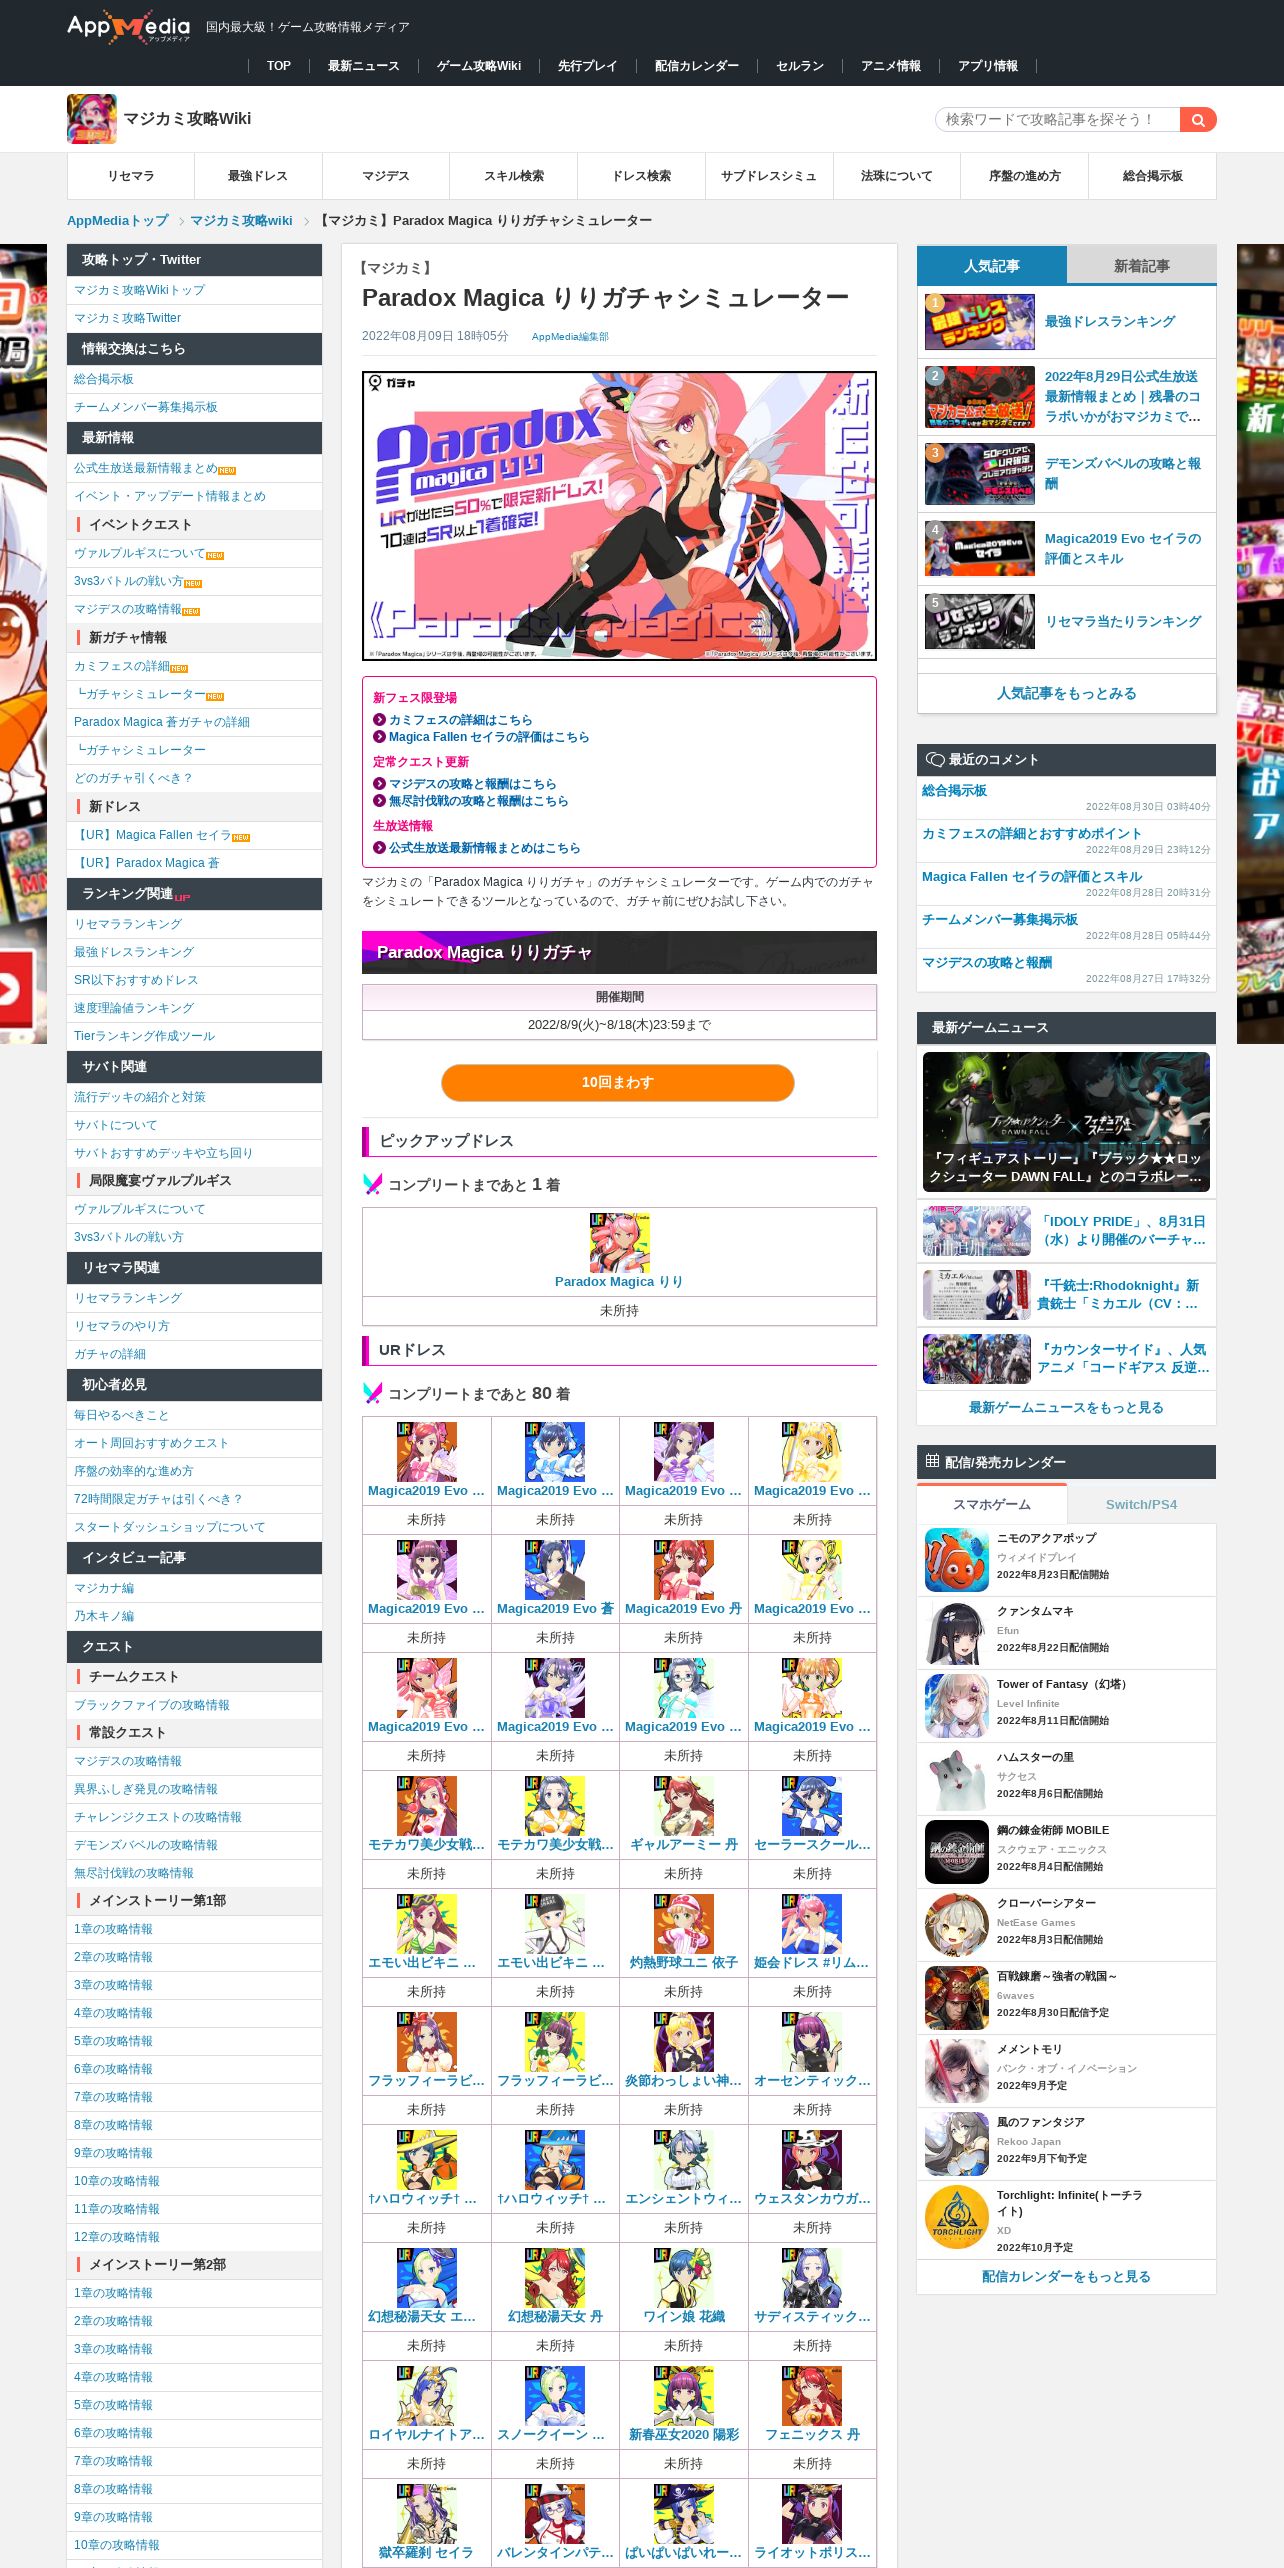
Task: Select the スマホゲーム calendar tab
Action: pyautogui.click(x=992, y=1504)
